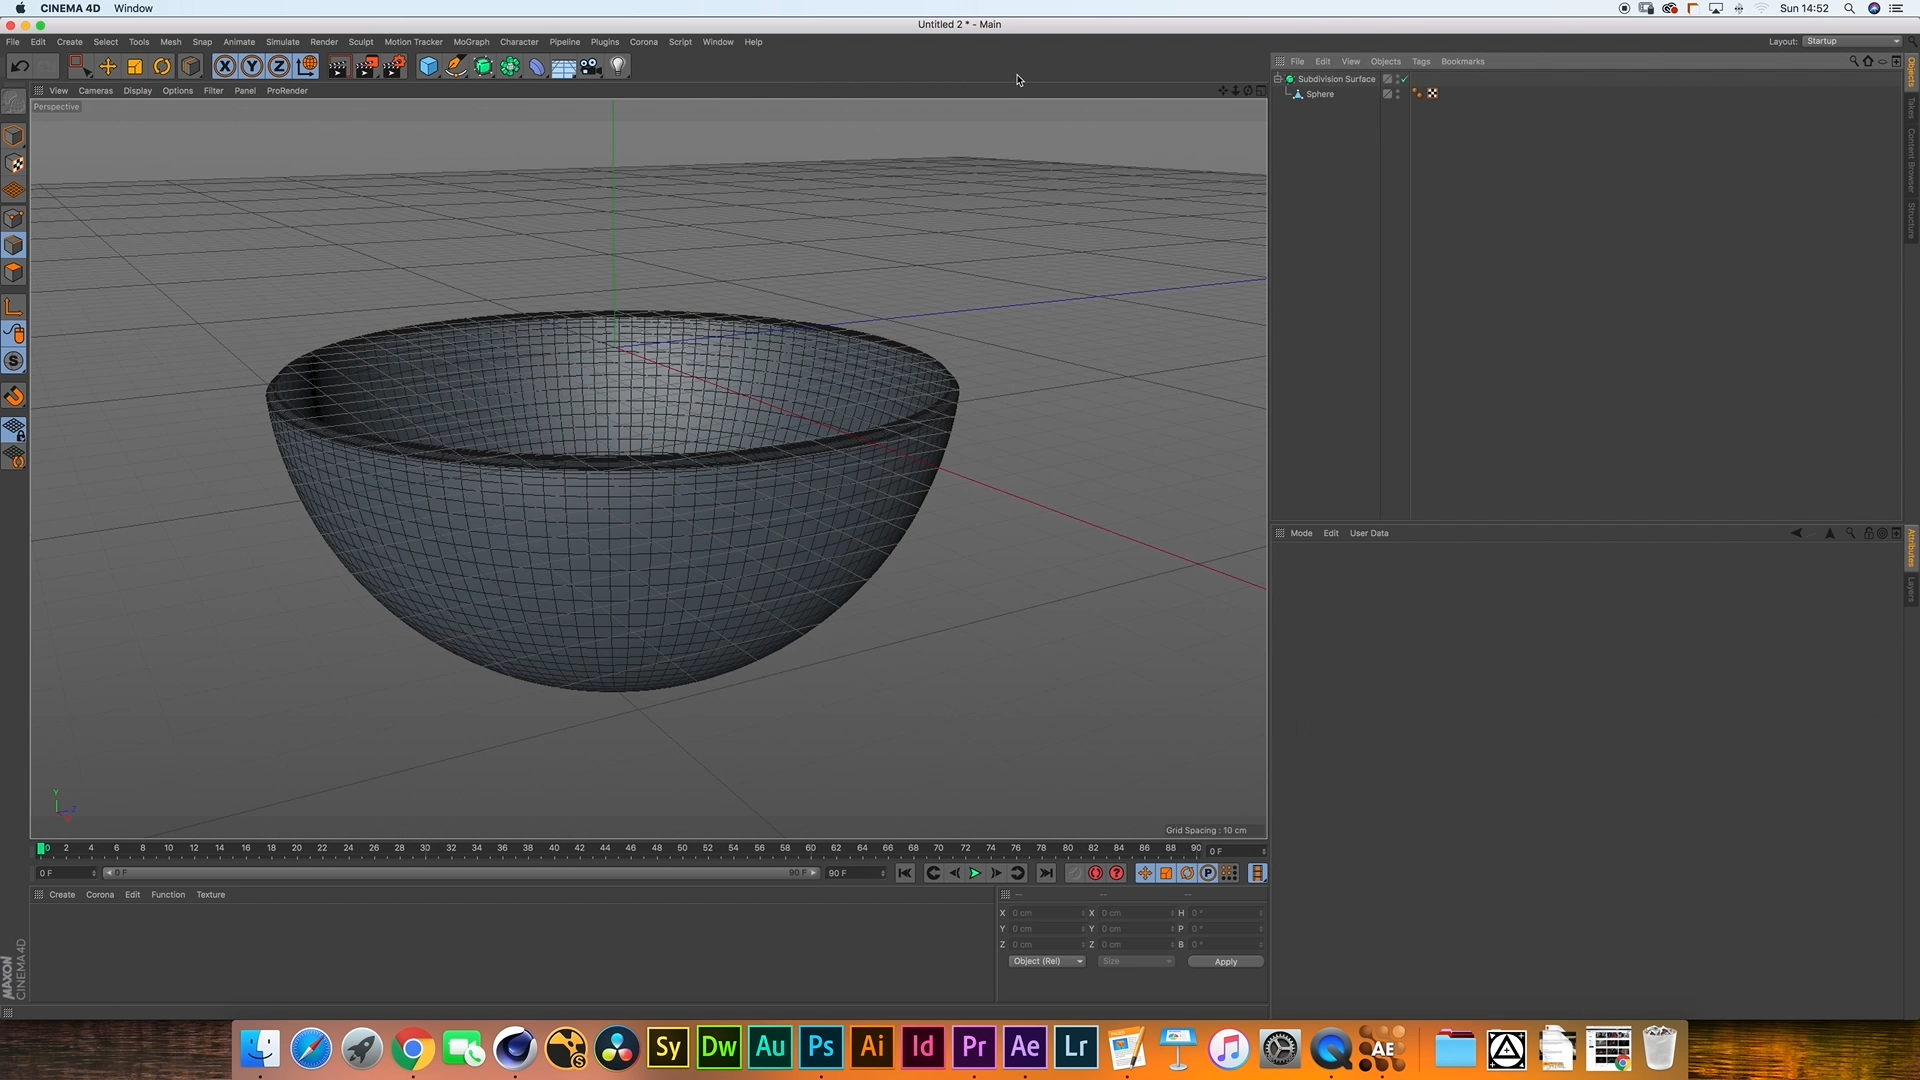Image resolution: width=1920 pixels, height=1080 pixels.
Task: Click the Light object icon
Action: (x=618, y=67)
